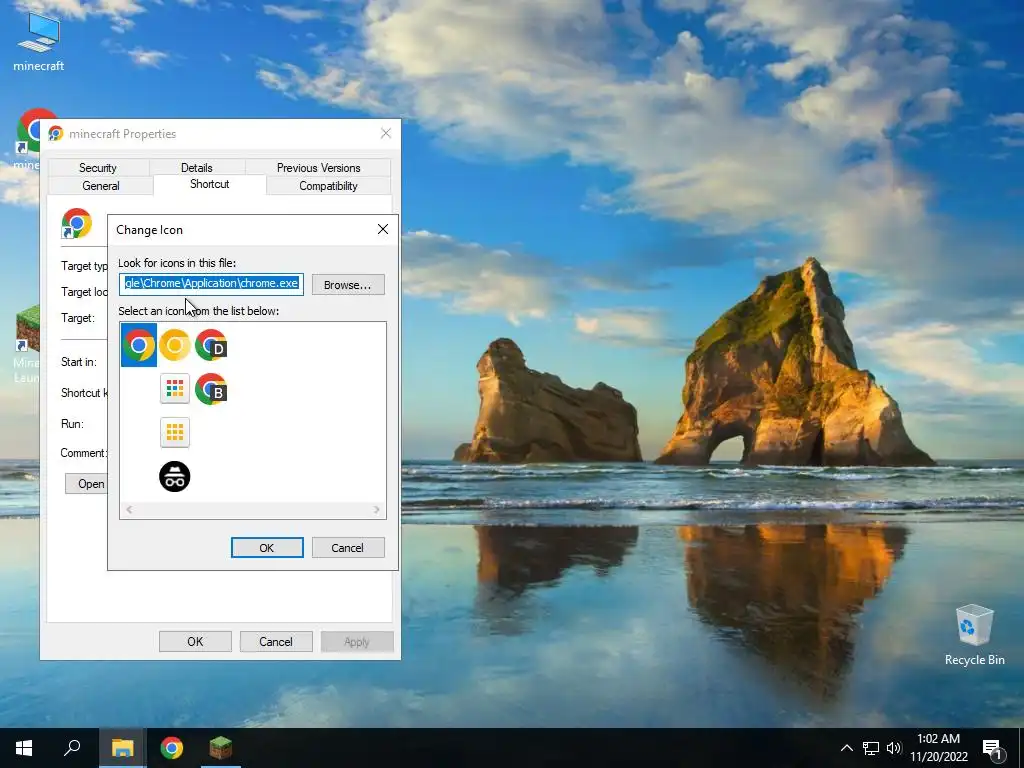The image size is (1024, 768).
Task: Open the Compatibility tab
Action: coord(328,185)
